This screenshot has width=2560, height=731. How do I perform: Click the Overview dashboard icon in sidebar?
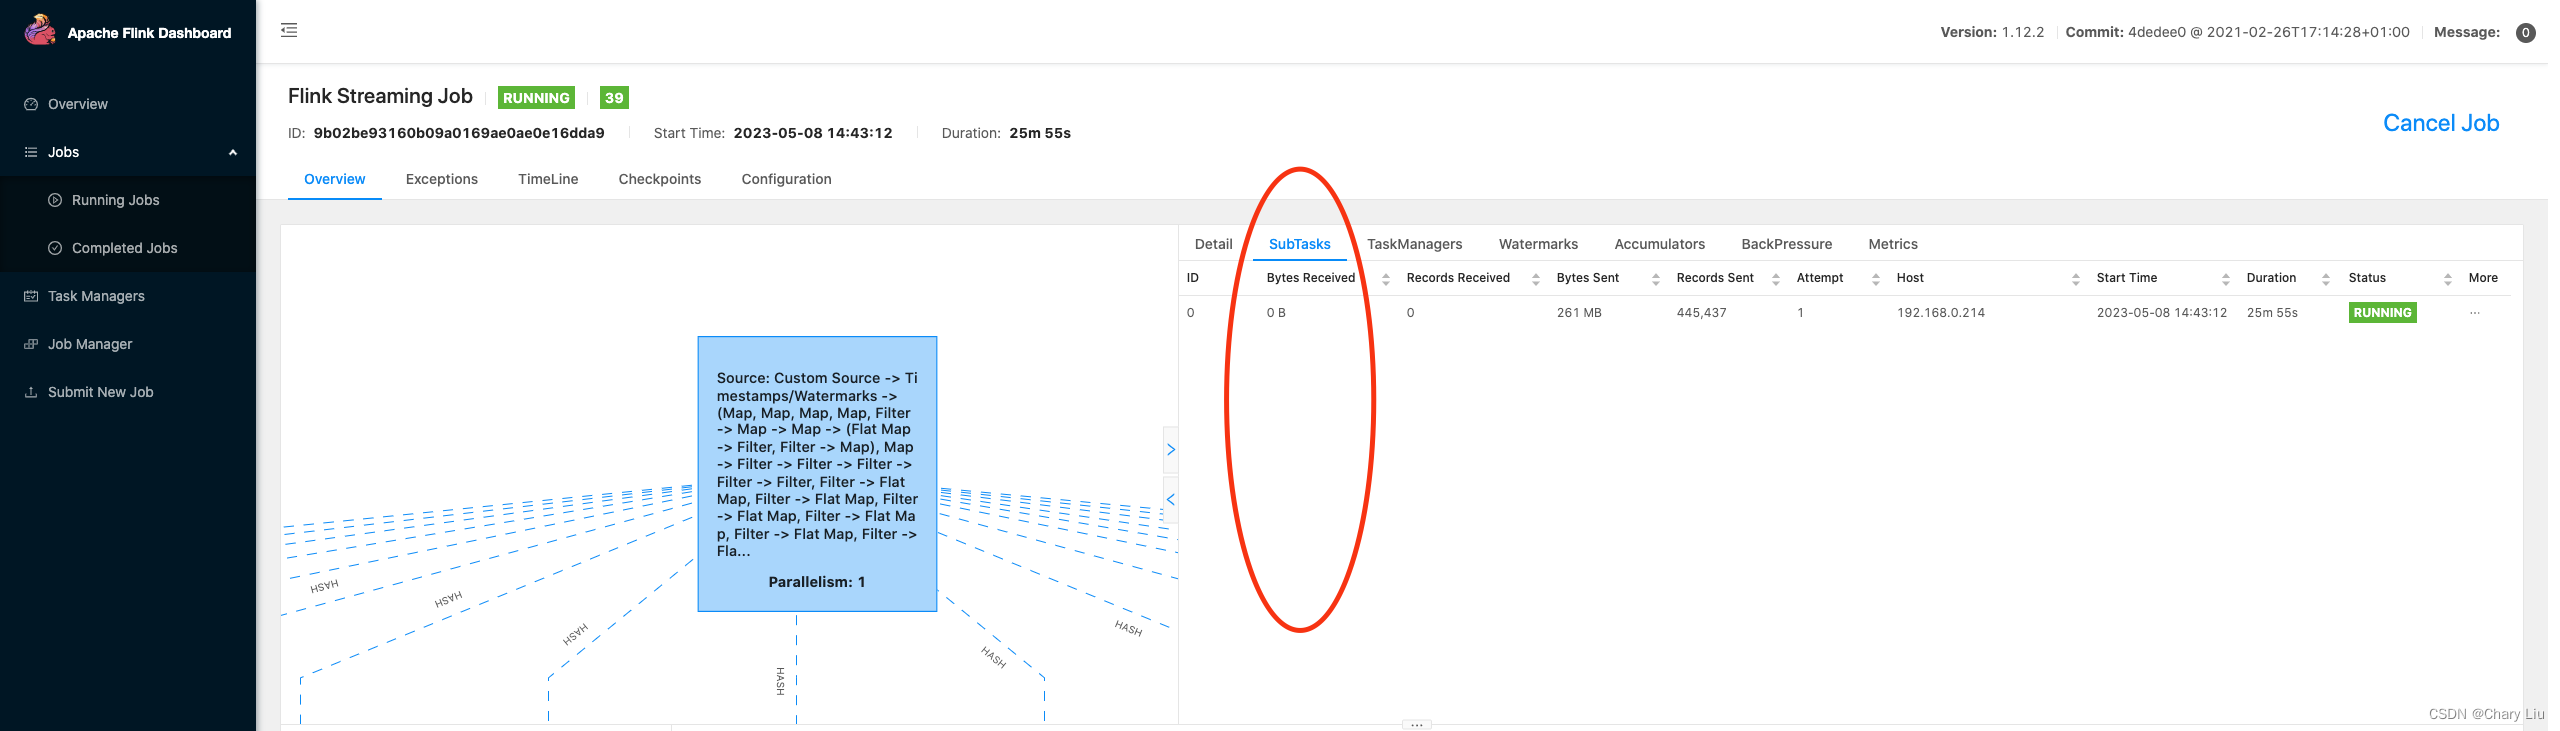(x=31, y=104)
